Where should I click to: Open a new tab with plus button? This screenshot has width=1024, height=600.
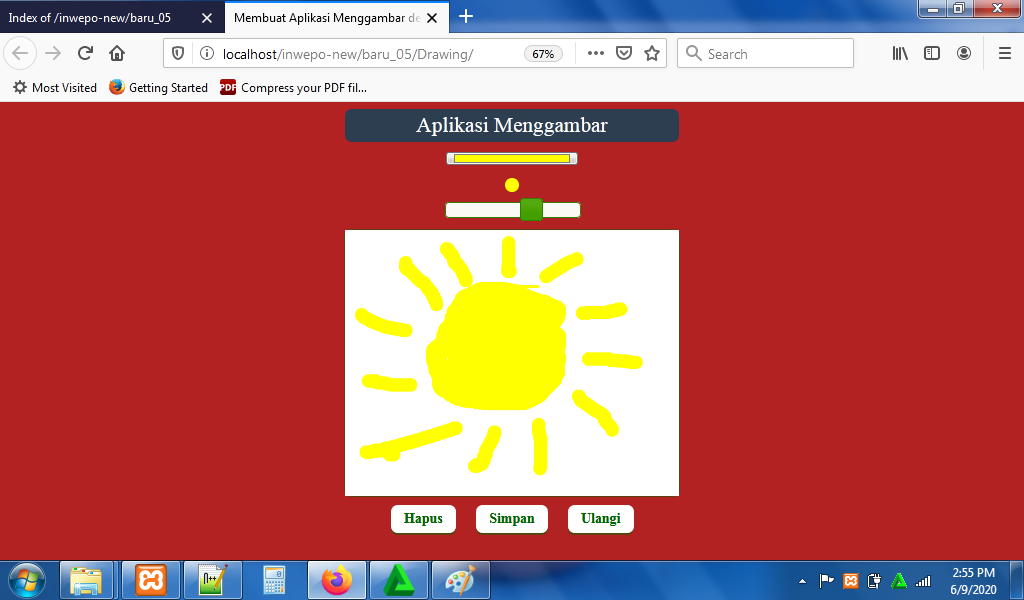[x=466, y=16]
